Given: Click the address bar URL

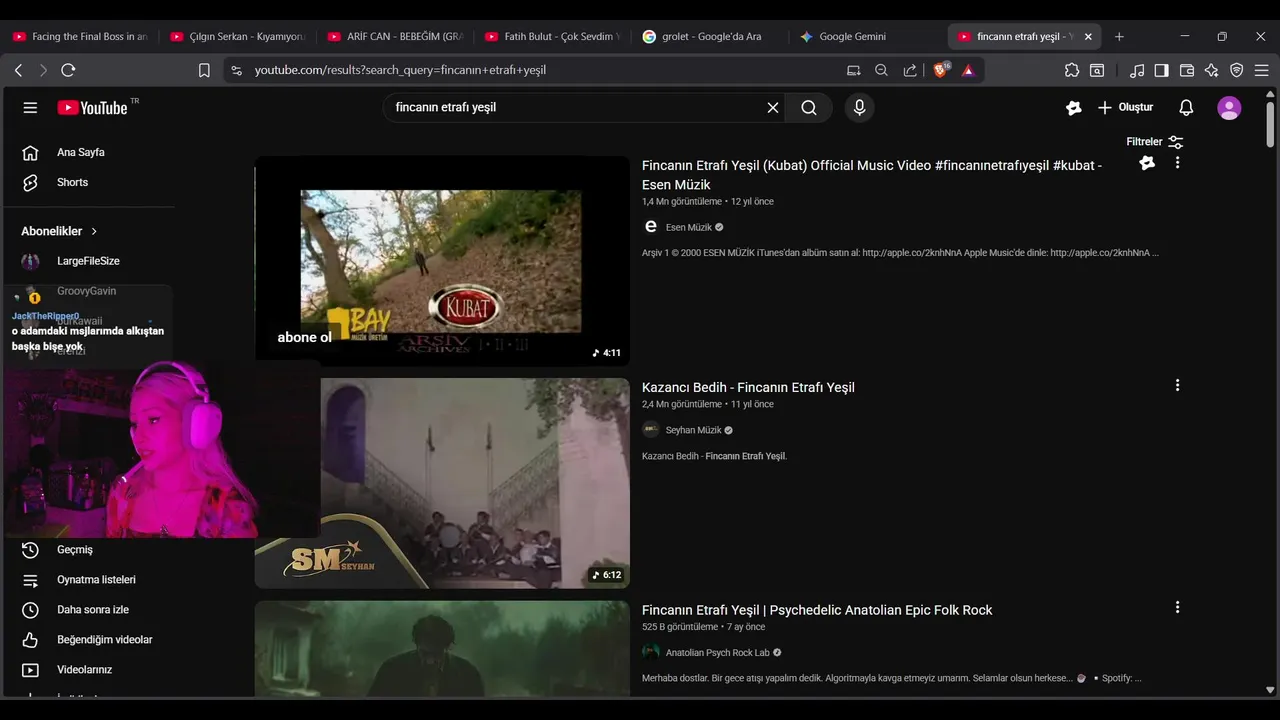Looking at the screenshot, I should click(x=400, y=70).
